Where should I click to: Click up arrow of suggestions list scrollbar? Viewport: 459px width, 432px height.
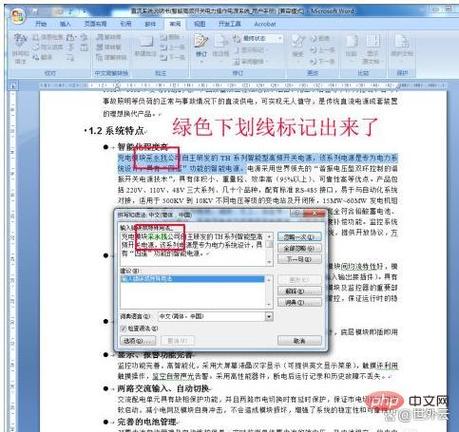[269, 279]
